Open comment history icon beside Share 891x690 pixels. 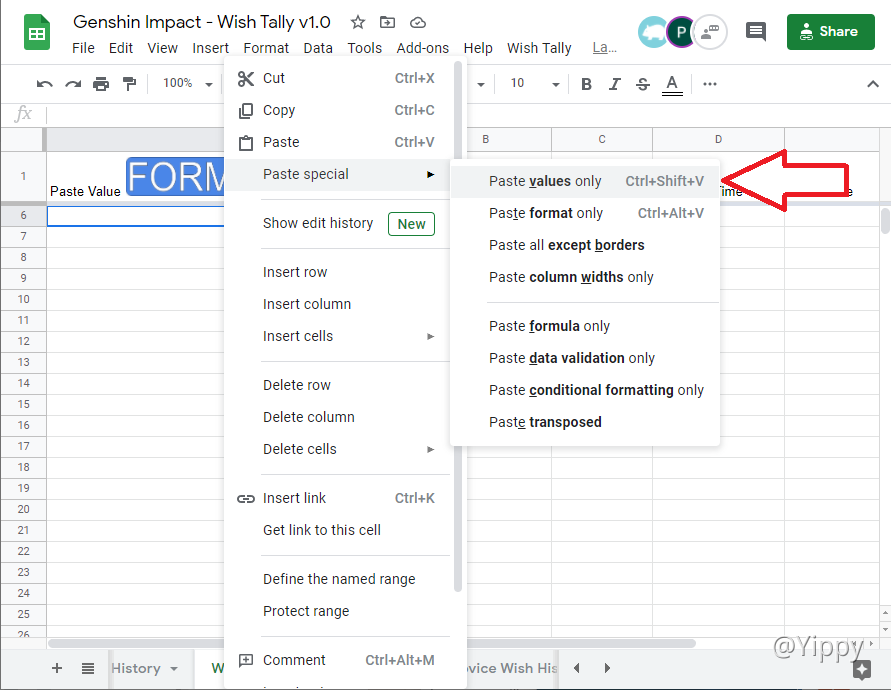(x=756, y=32)
